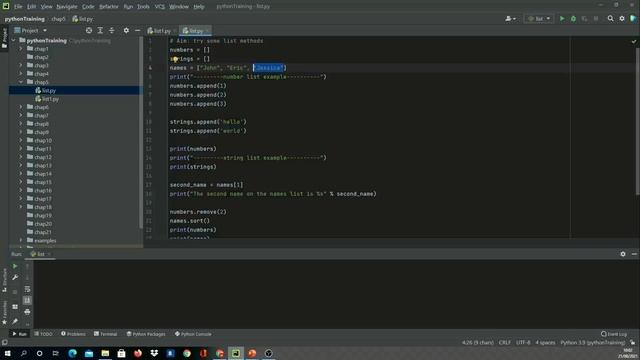Open Microsoft Edge from the taskbar
This screenshot has height=360, width=640.
coord(73,353)
